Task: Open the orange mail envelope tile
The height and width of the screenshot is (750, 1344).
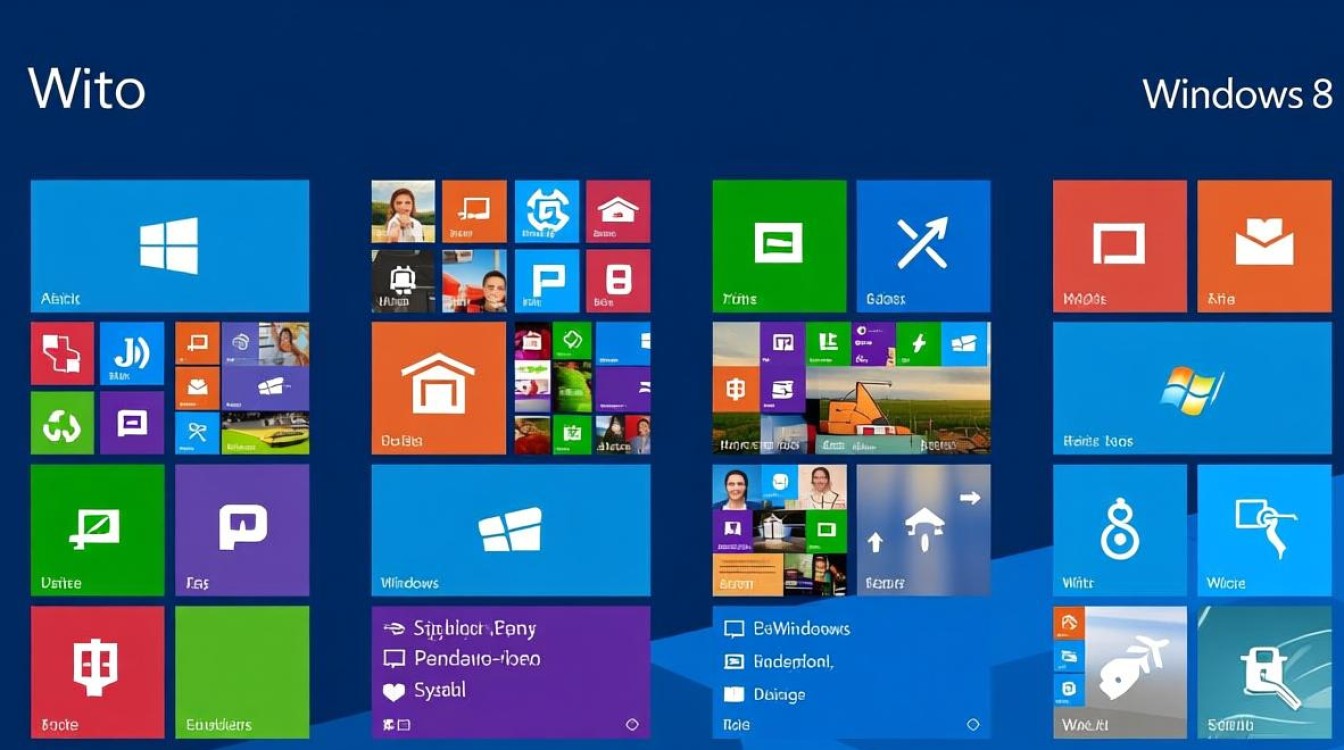Action: coord(1264,243)
